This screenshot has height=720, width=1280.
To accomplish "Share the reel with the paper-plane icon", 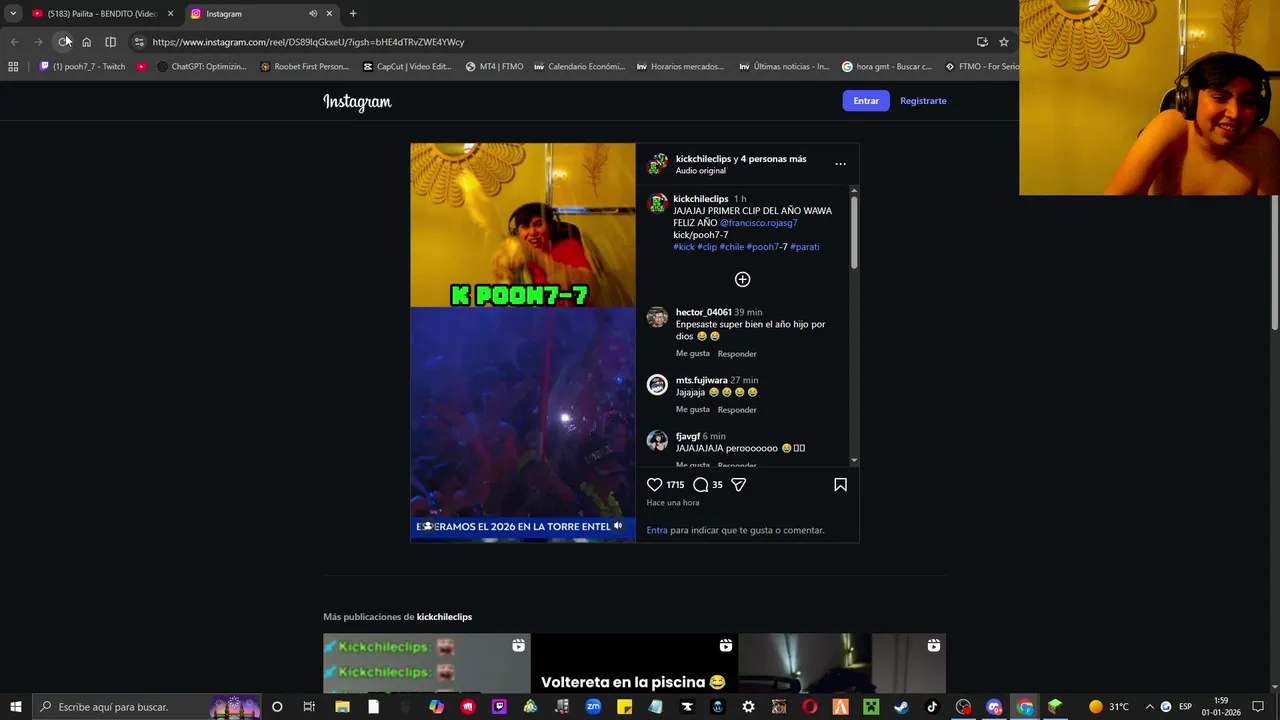I will click(739, 485).
